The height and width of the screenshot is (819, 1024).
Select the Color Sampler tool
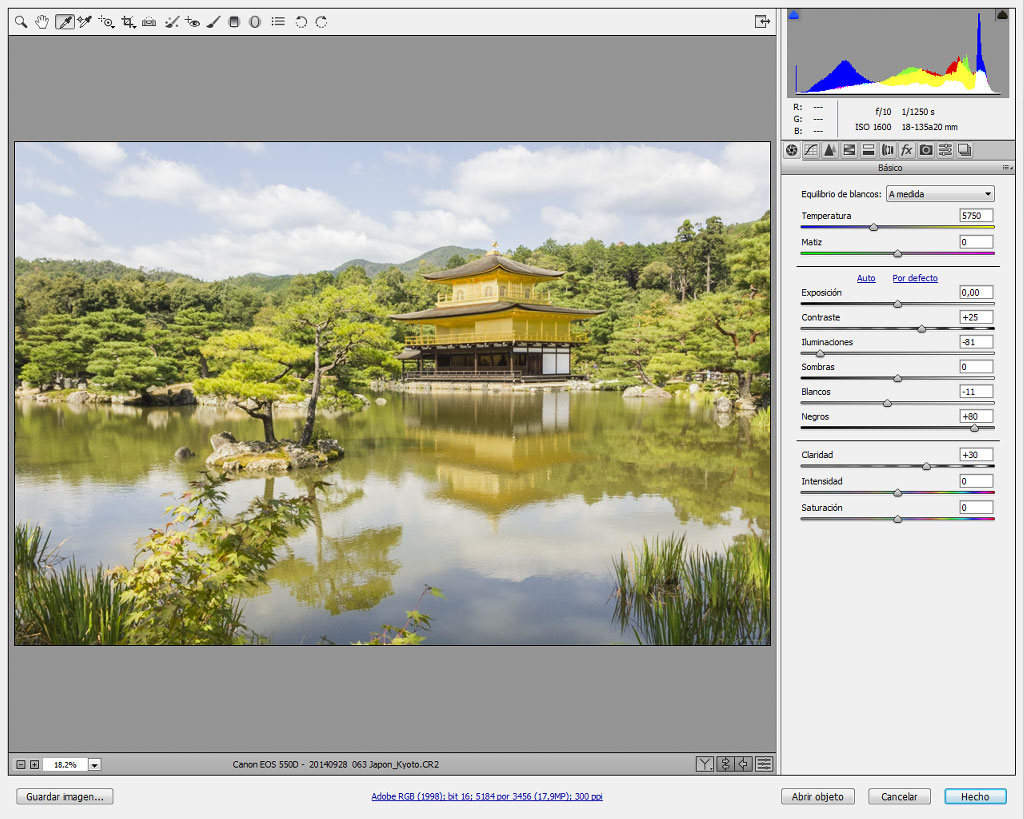click(85, 22)
